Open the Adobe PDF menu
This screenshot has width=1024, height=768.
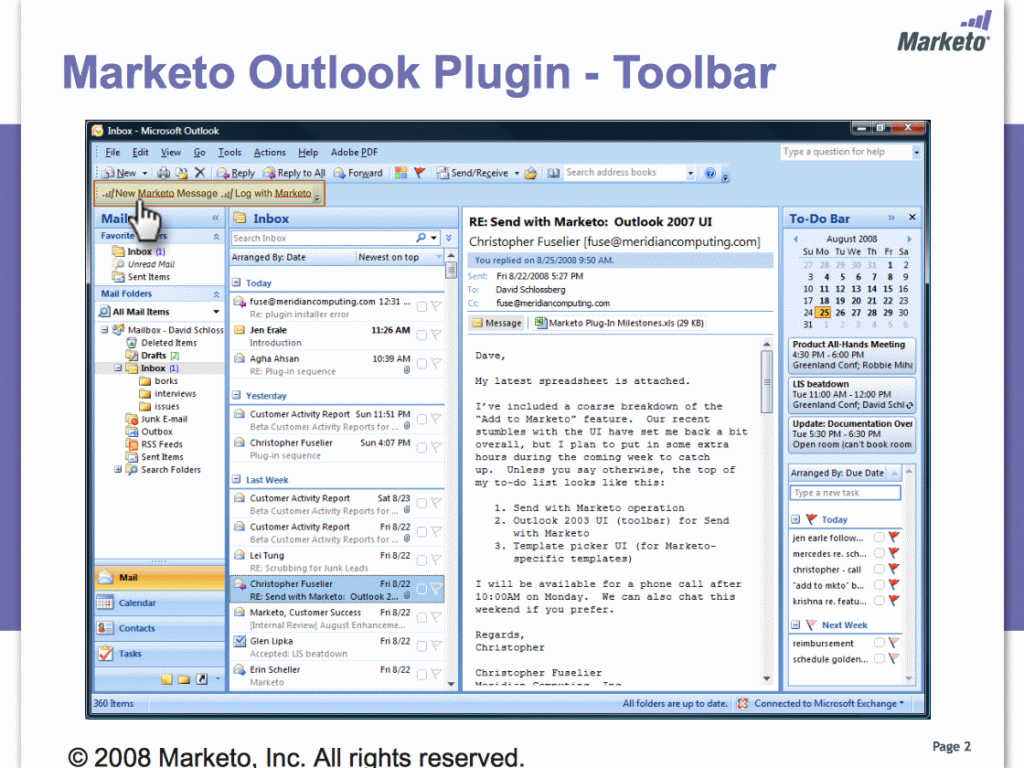pyautogui.click(x=354, y=152)
